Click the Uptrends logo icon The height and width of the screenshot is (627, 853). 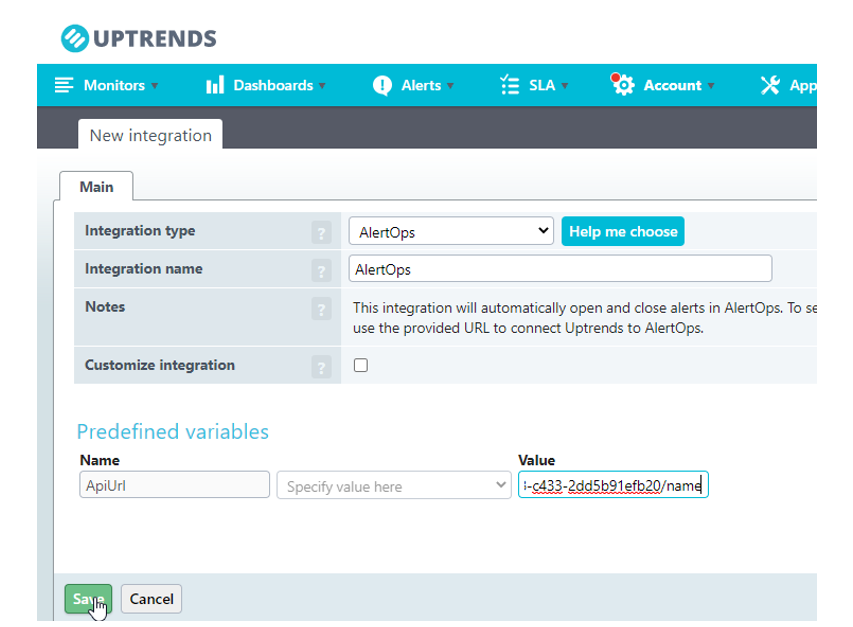point(76,39)
